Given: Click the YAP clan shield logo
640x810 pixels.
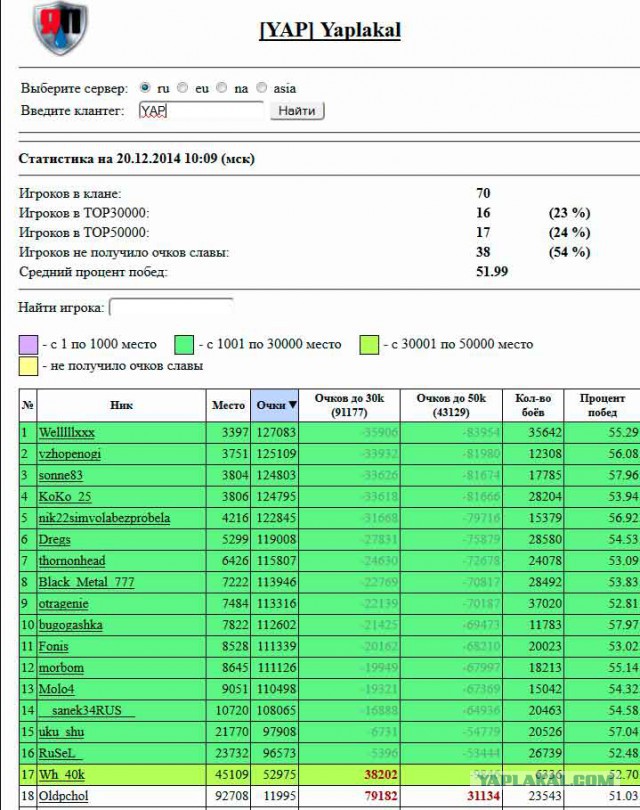Looking at the screenshot, I should coord(60,27).
